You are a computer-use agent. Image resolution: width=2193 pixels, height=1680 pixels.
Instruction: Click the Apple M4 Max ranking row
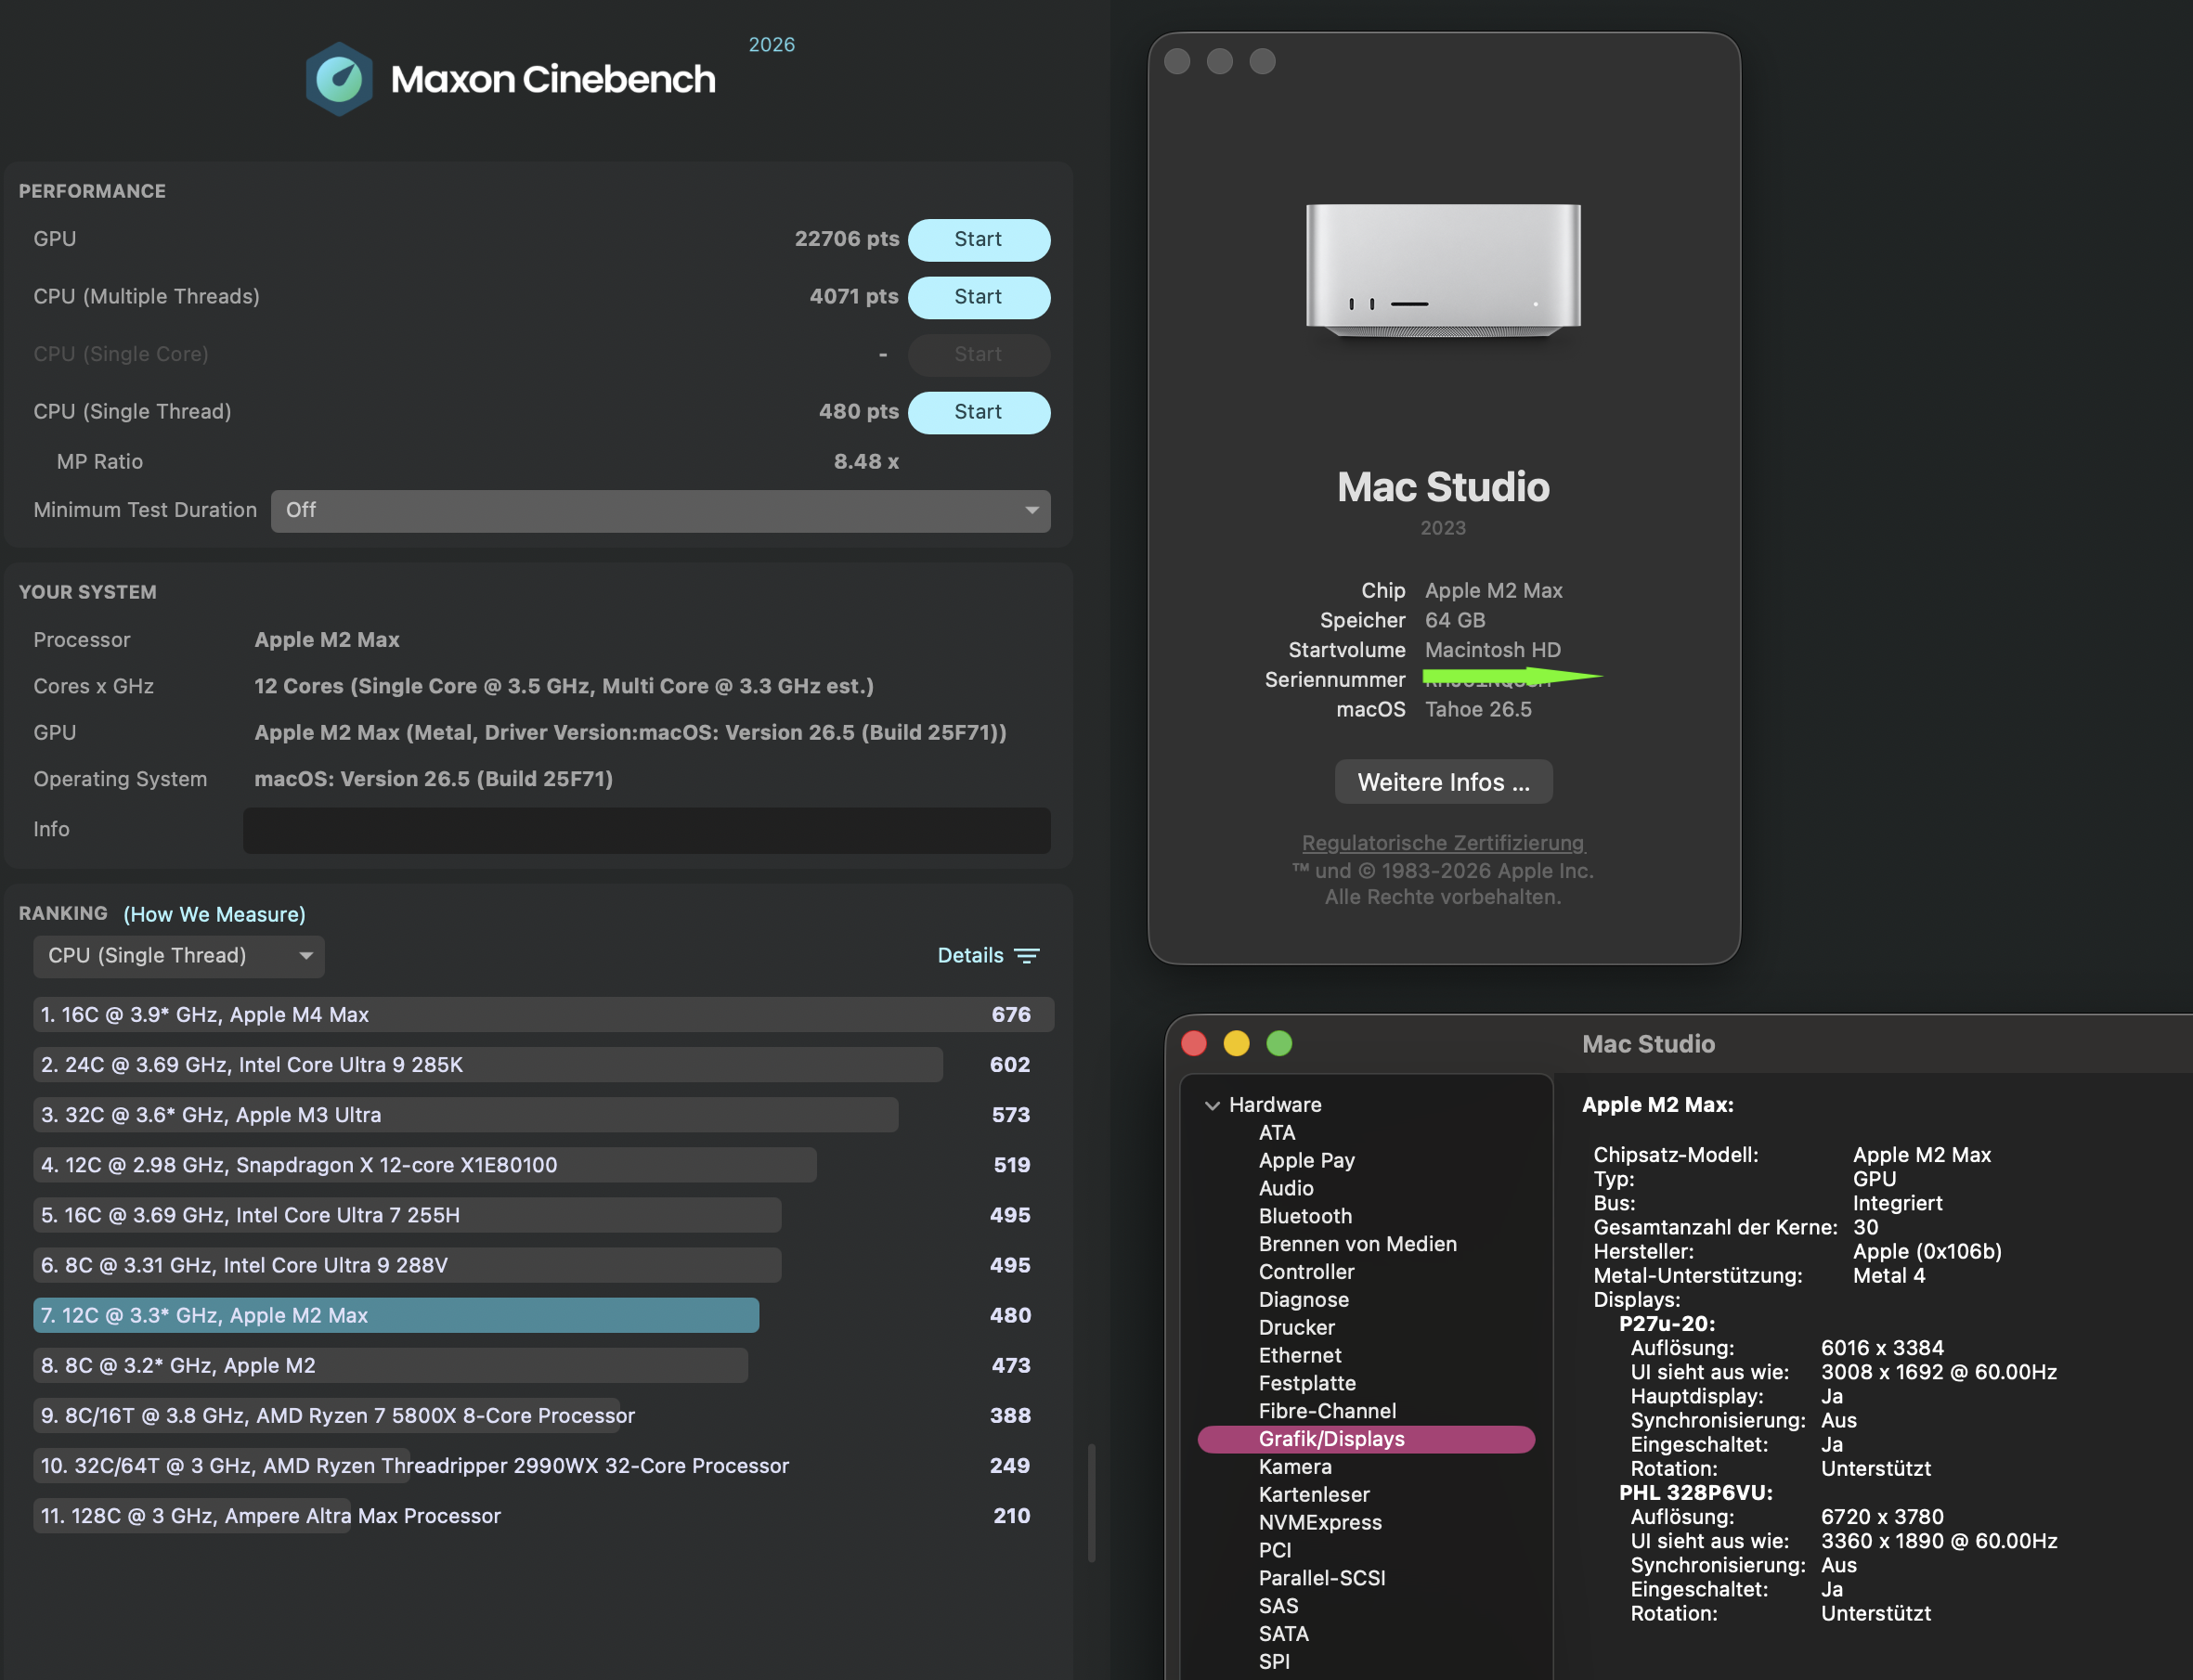543,1015
